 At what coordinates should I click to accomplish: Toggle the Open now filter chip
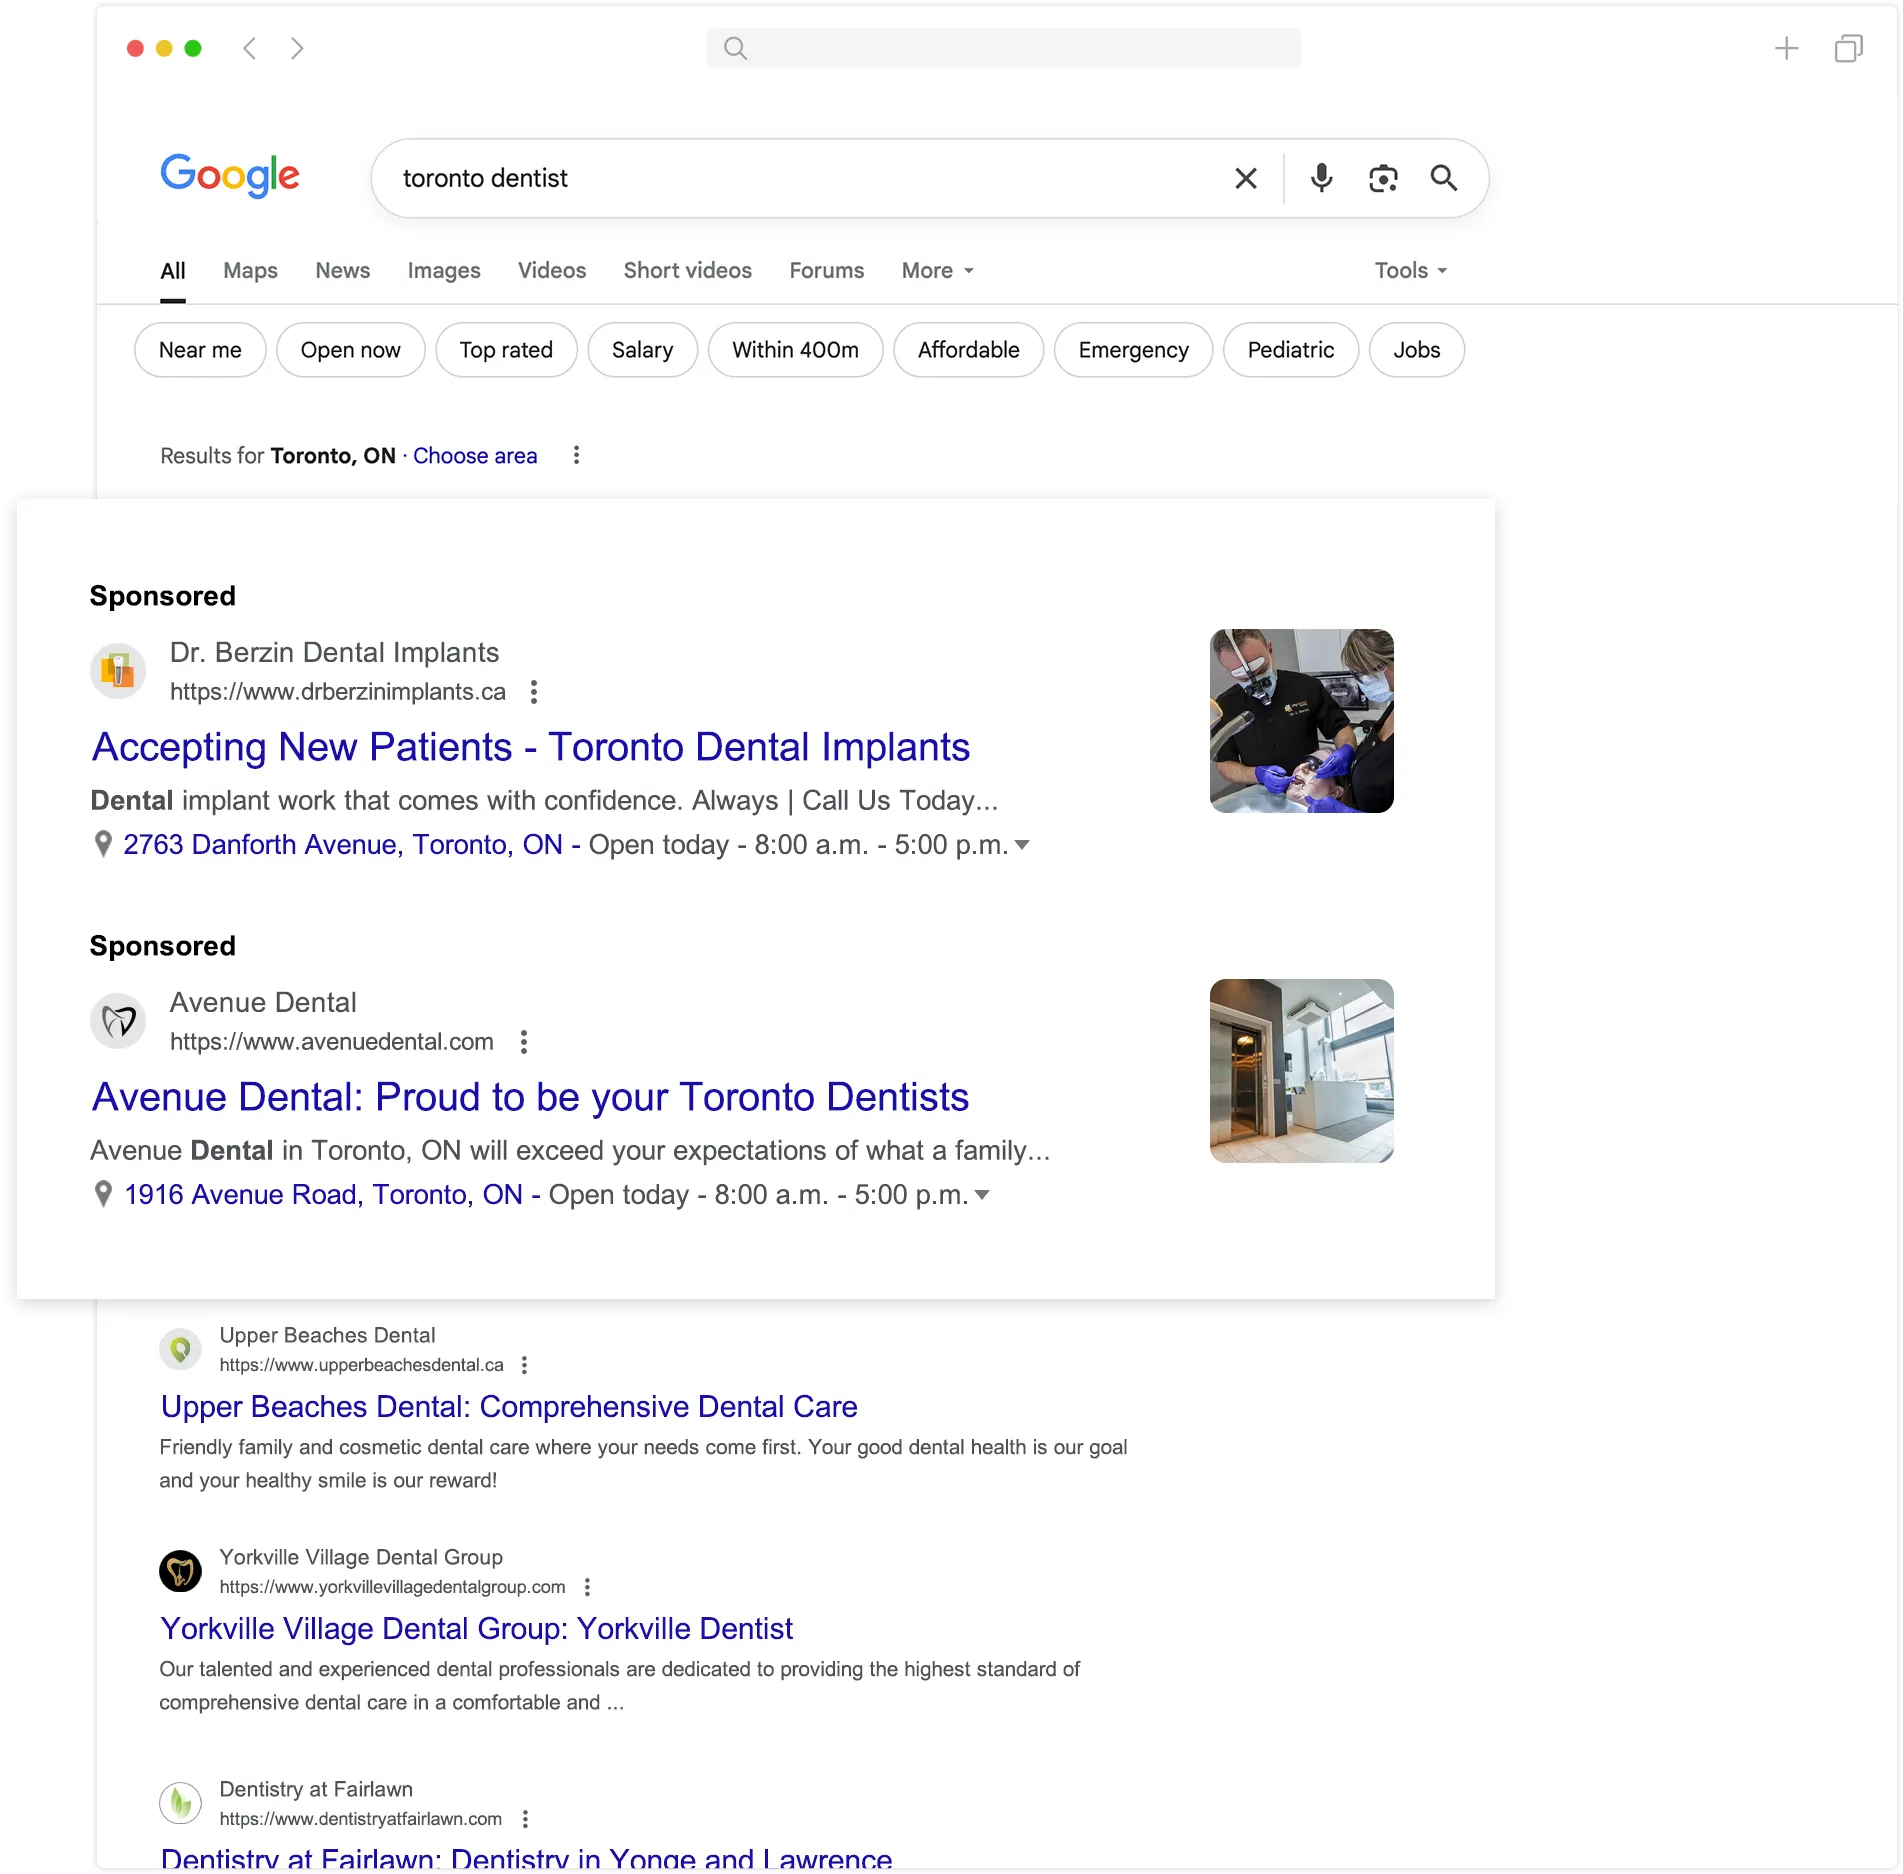coord(350,350)
